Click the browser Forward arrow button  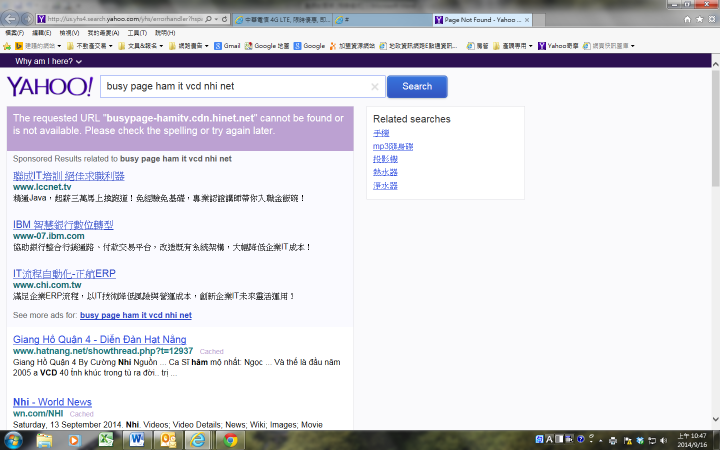click(27, 19)
